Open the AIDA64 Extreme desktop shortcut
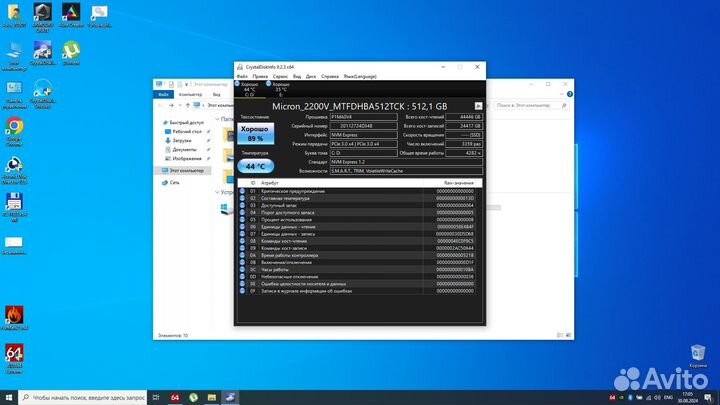This screenshot has width=720, height=405. tap(14, 359)
